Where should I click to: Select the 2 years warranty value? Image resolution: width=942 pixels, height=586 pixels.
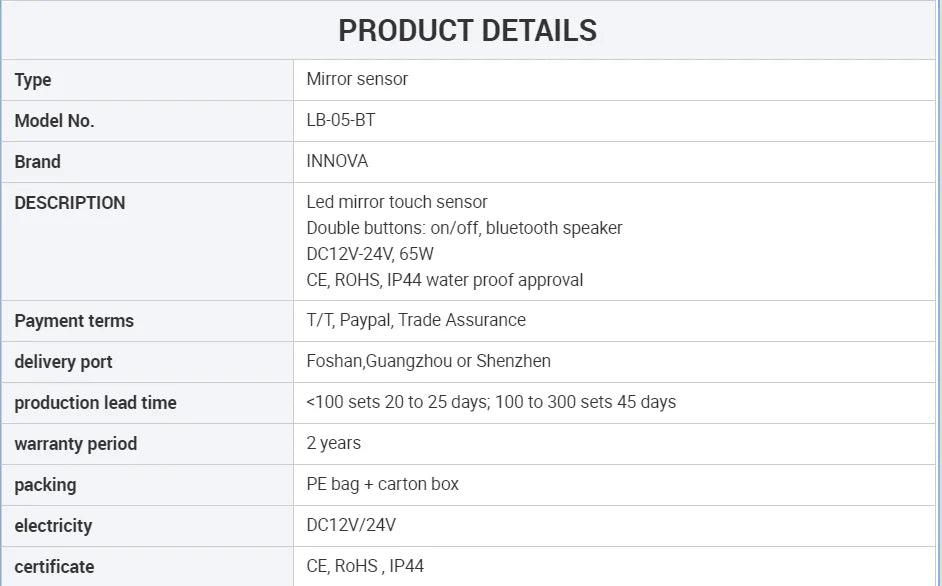334,443
